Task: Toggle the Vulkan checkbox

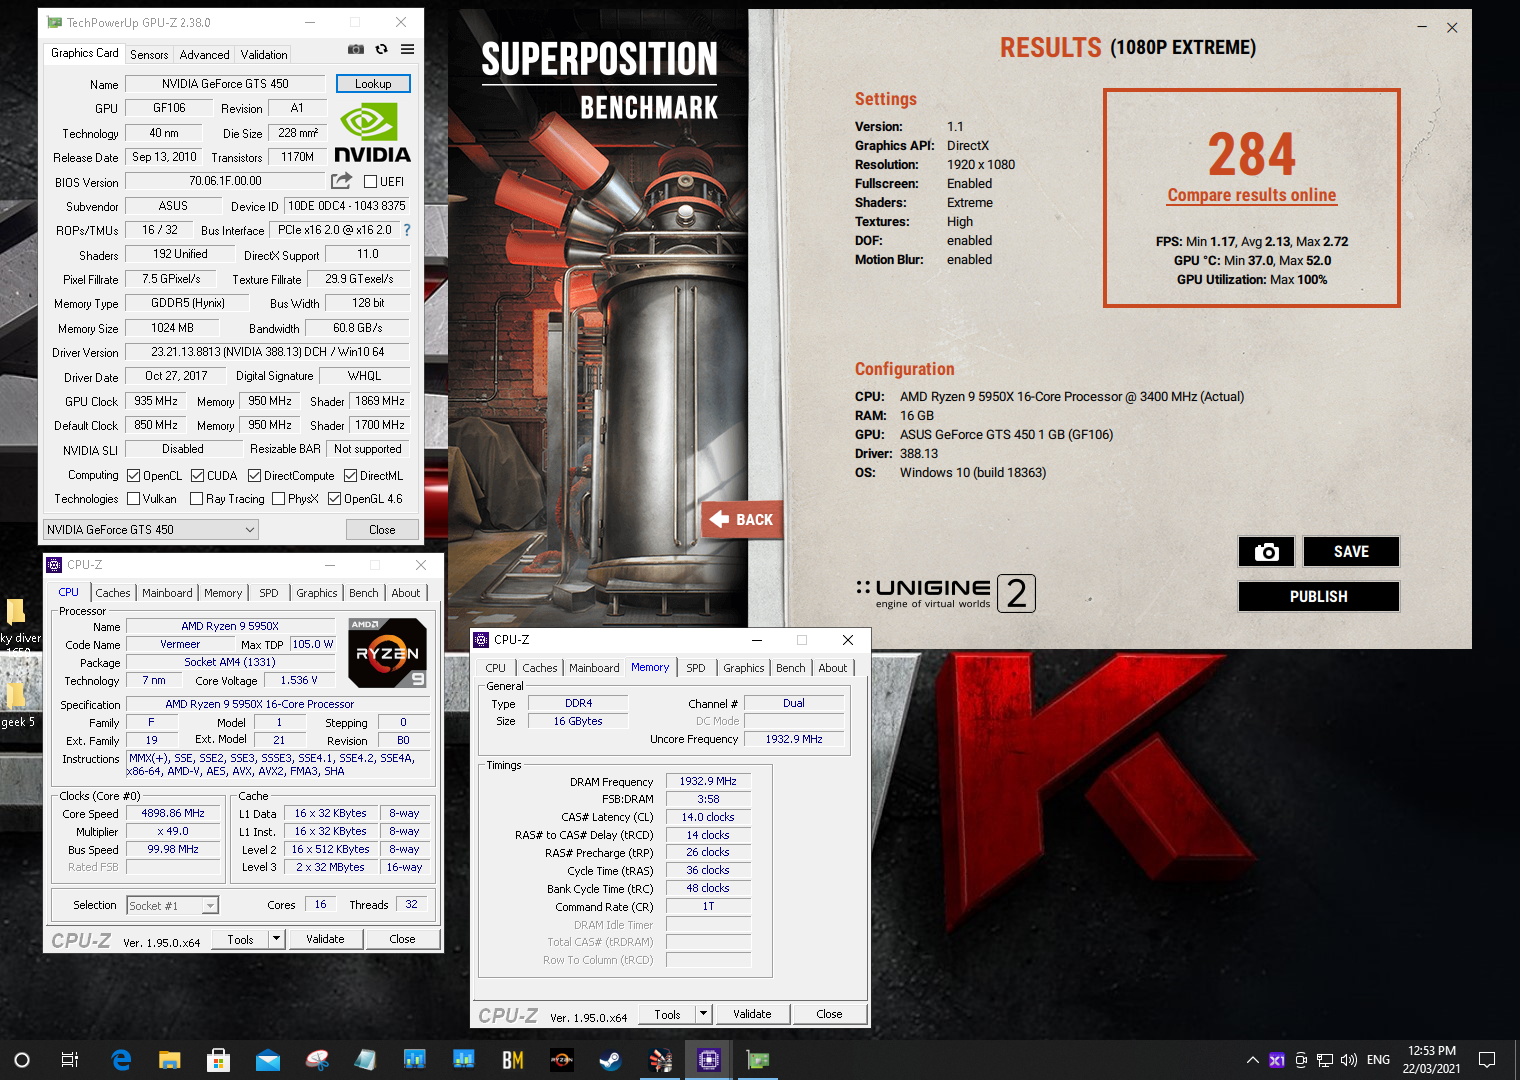Action: click(x=134, y=499)
